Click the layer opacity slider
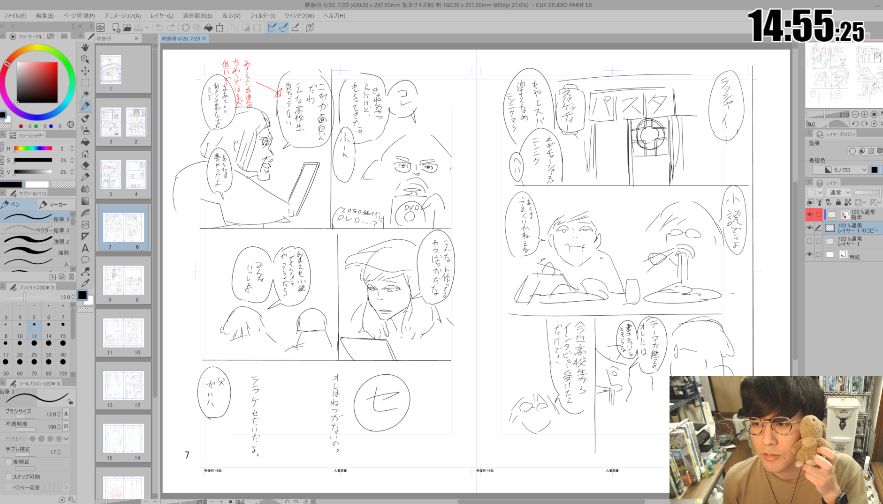The height and width of the screenshot is (504, 883). pyautogui.click(x=867, y=193)
